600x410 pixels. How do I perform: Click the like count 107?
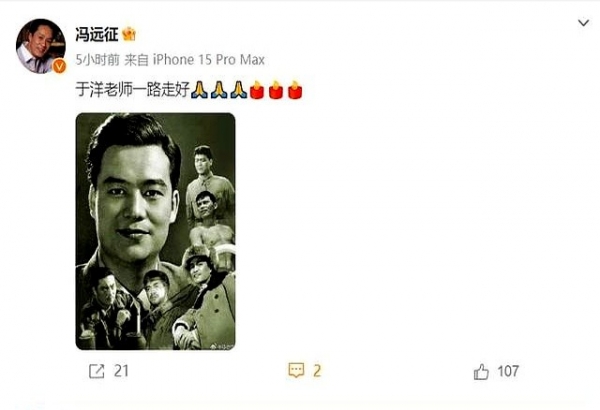(508, 371)
